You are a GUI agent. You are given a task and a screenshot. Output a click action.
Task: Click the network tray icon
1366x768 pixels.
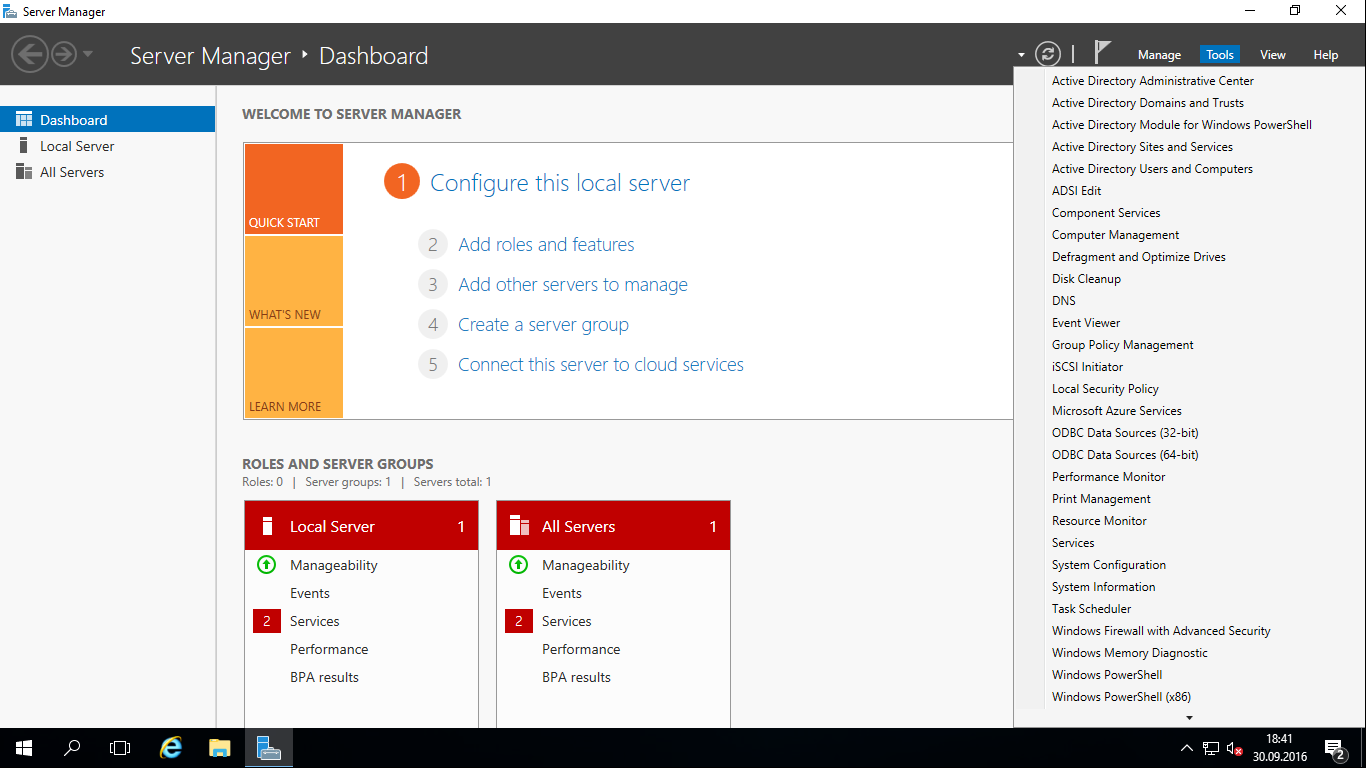[x=1211, y=748]
